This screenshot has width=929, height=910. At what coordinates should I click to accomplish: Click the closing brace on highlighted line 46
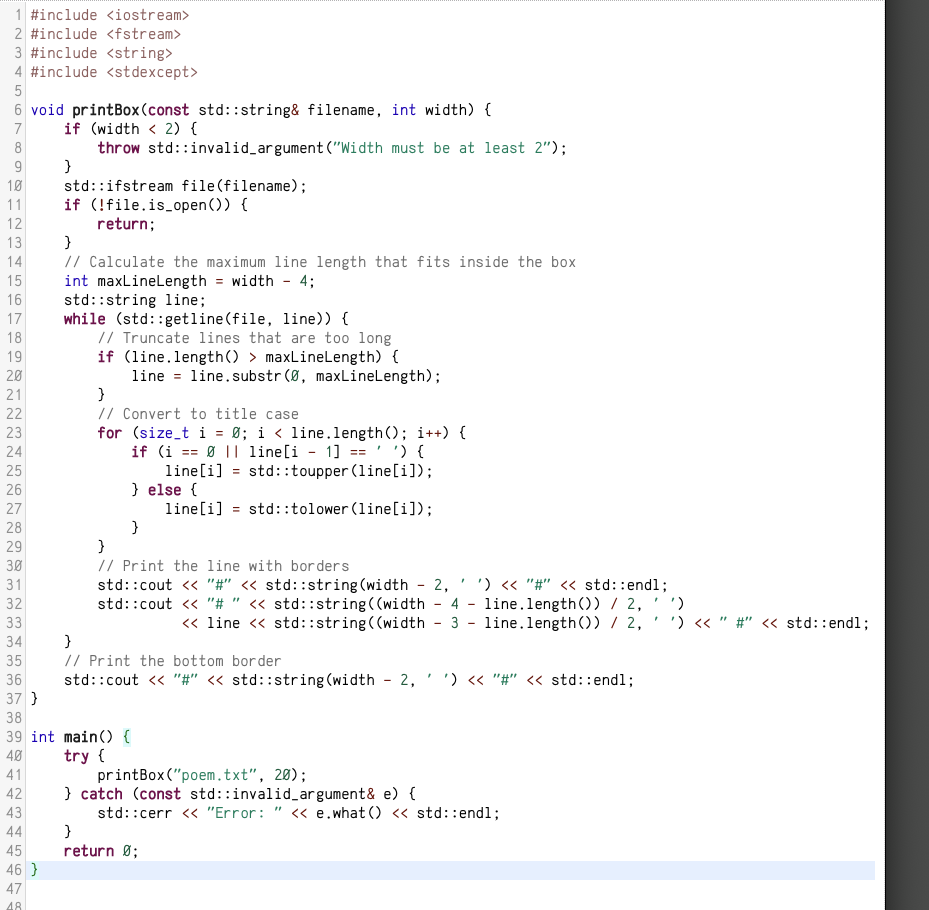click(34, 870)
